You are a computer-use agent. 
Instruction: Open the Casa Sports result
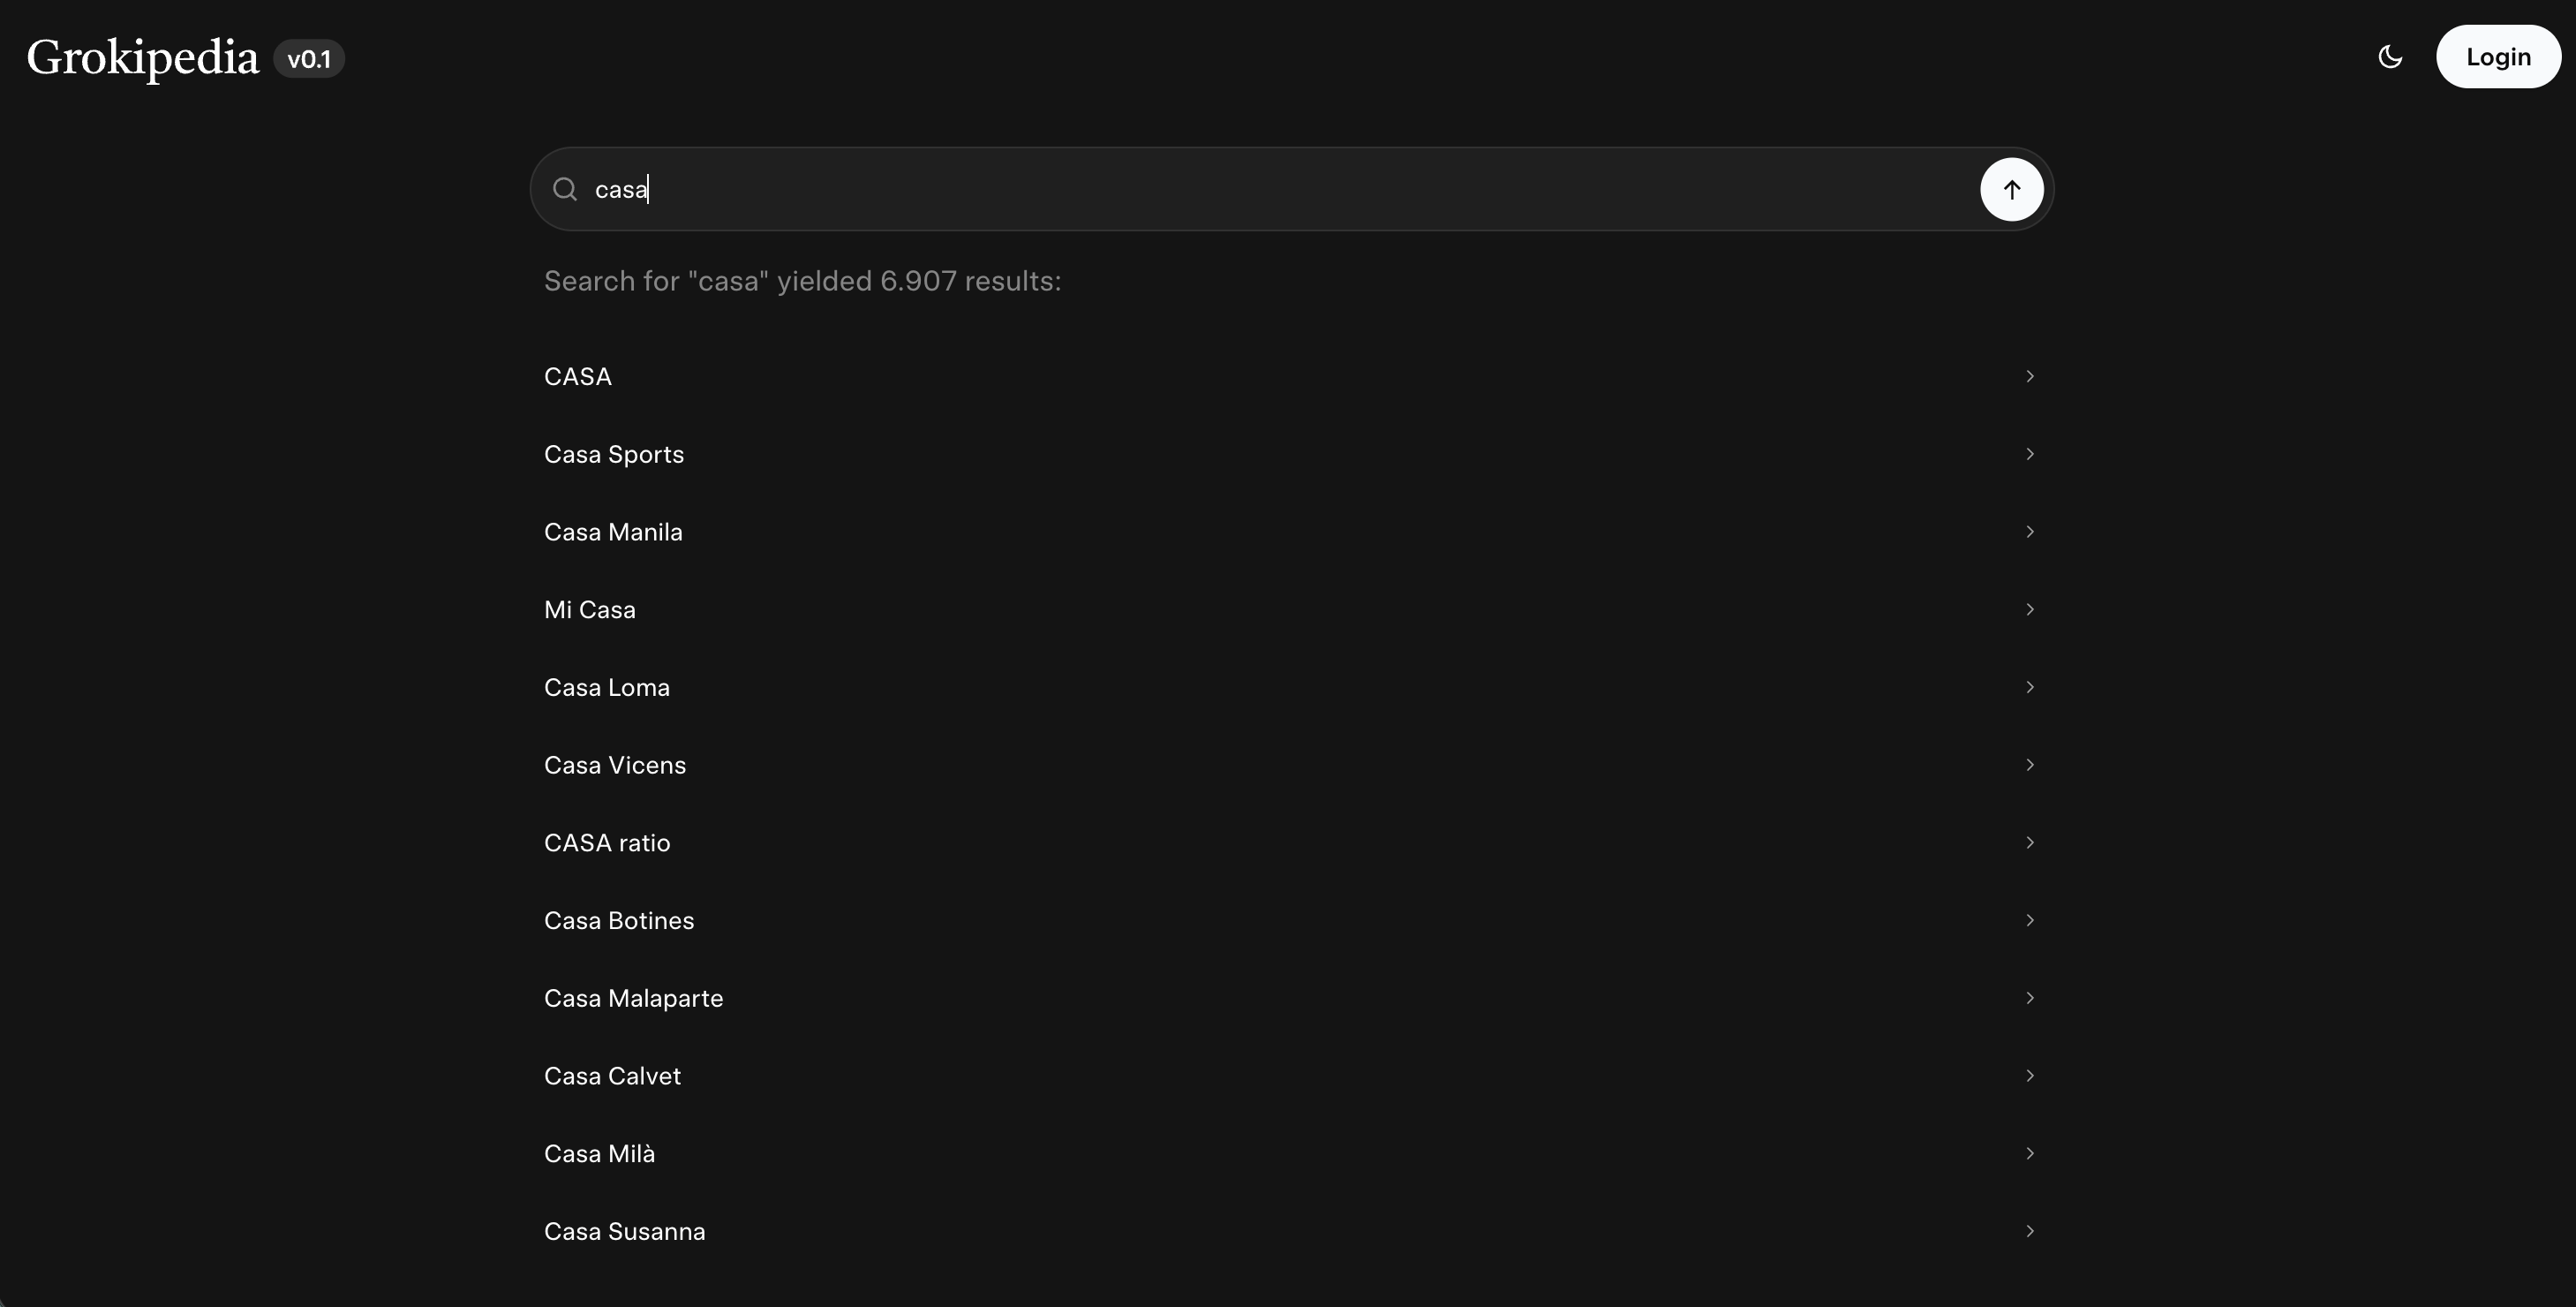pos(614,454)
